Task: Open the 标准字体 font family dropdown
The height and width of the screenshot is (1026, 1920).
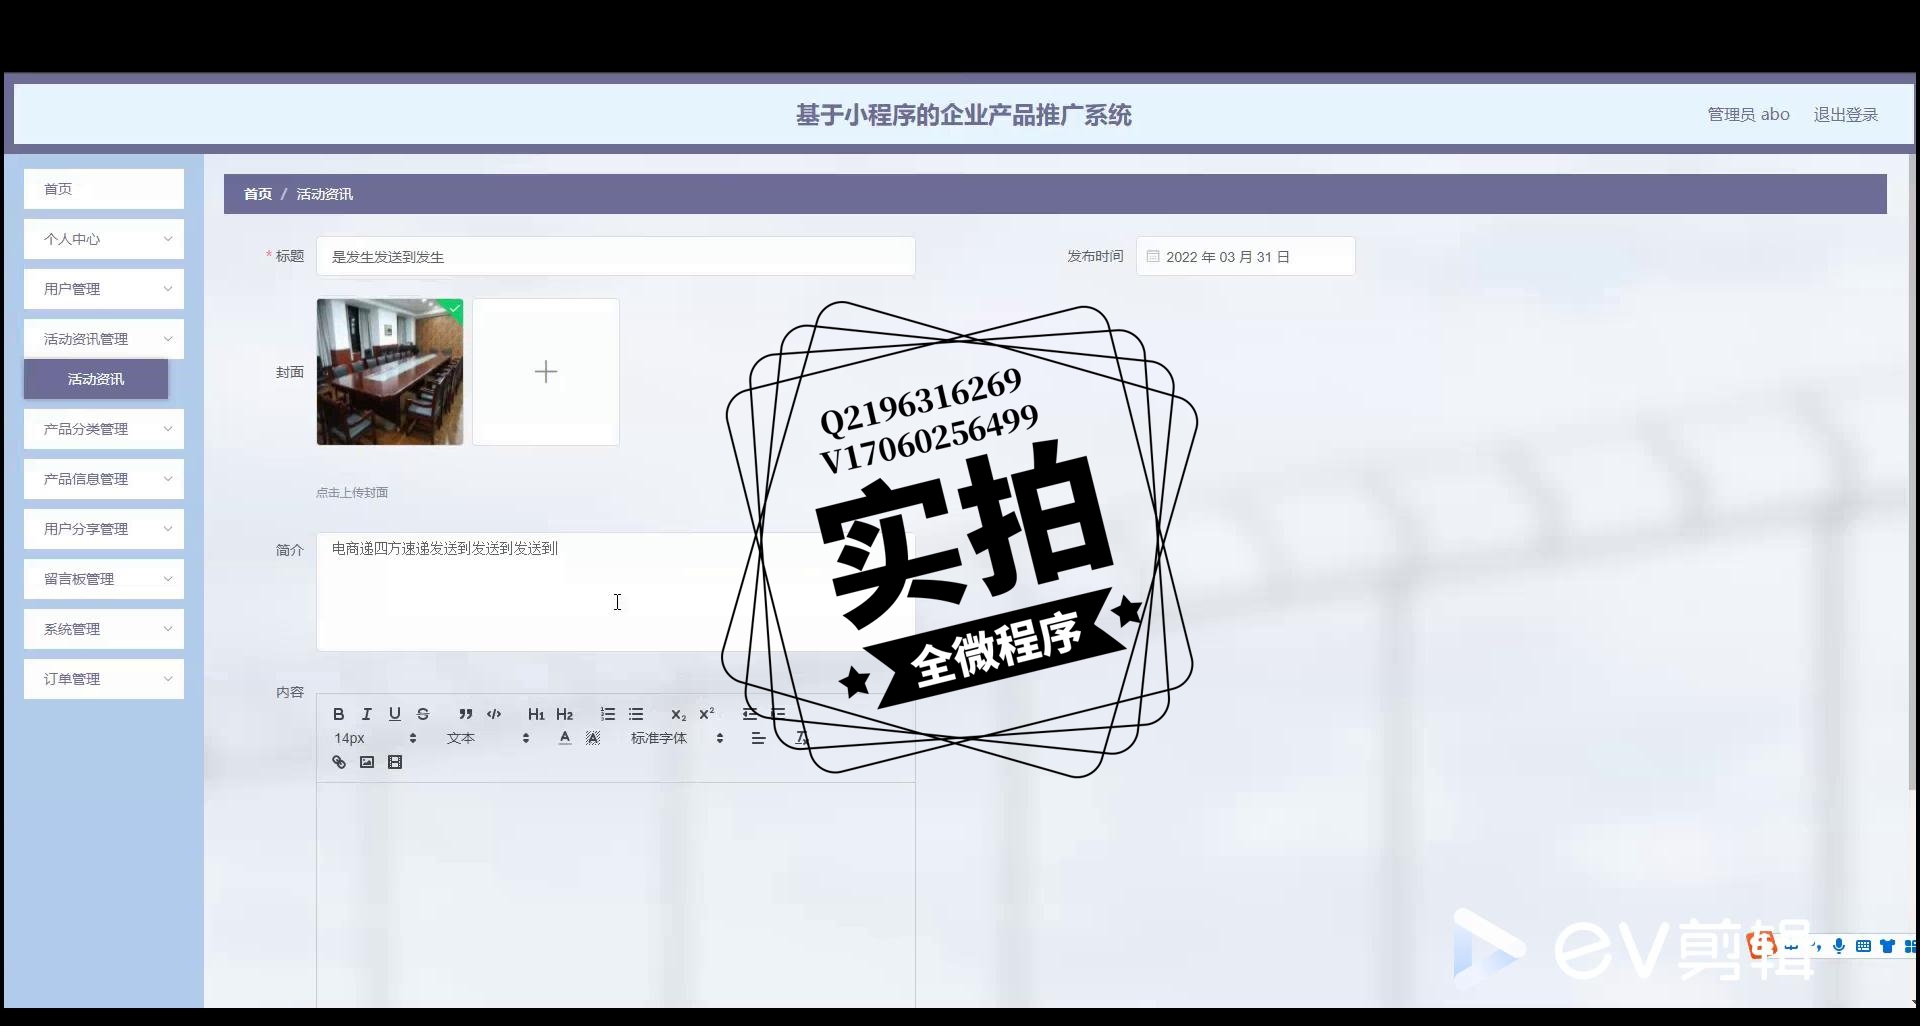Action: click(677, 738)
